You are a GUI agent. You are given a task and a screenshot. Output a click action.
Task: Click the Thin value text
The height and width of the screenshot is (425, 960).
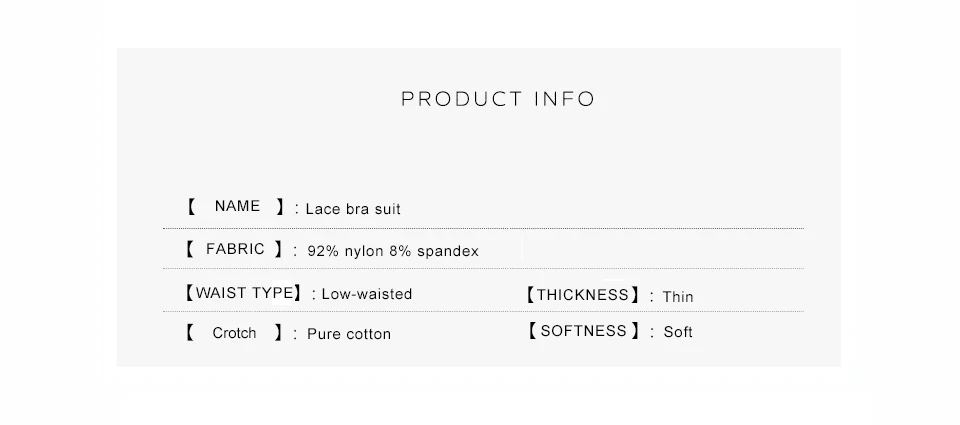click(x=678, y=297)
